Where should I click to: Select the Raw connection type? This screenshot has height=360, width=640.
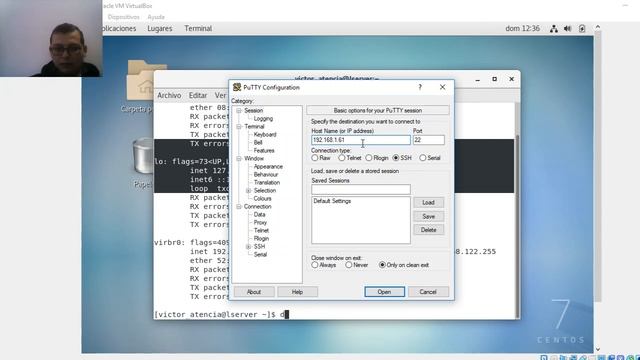[315, 158]
